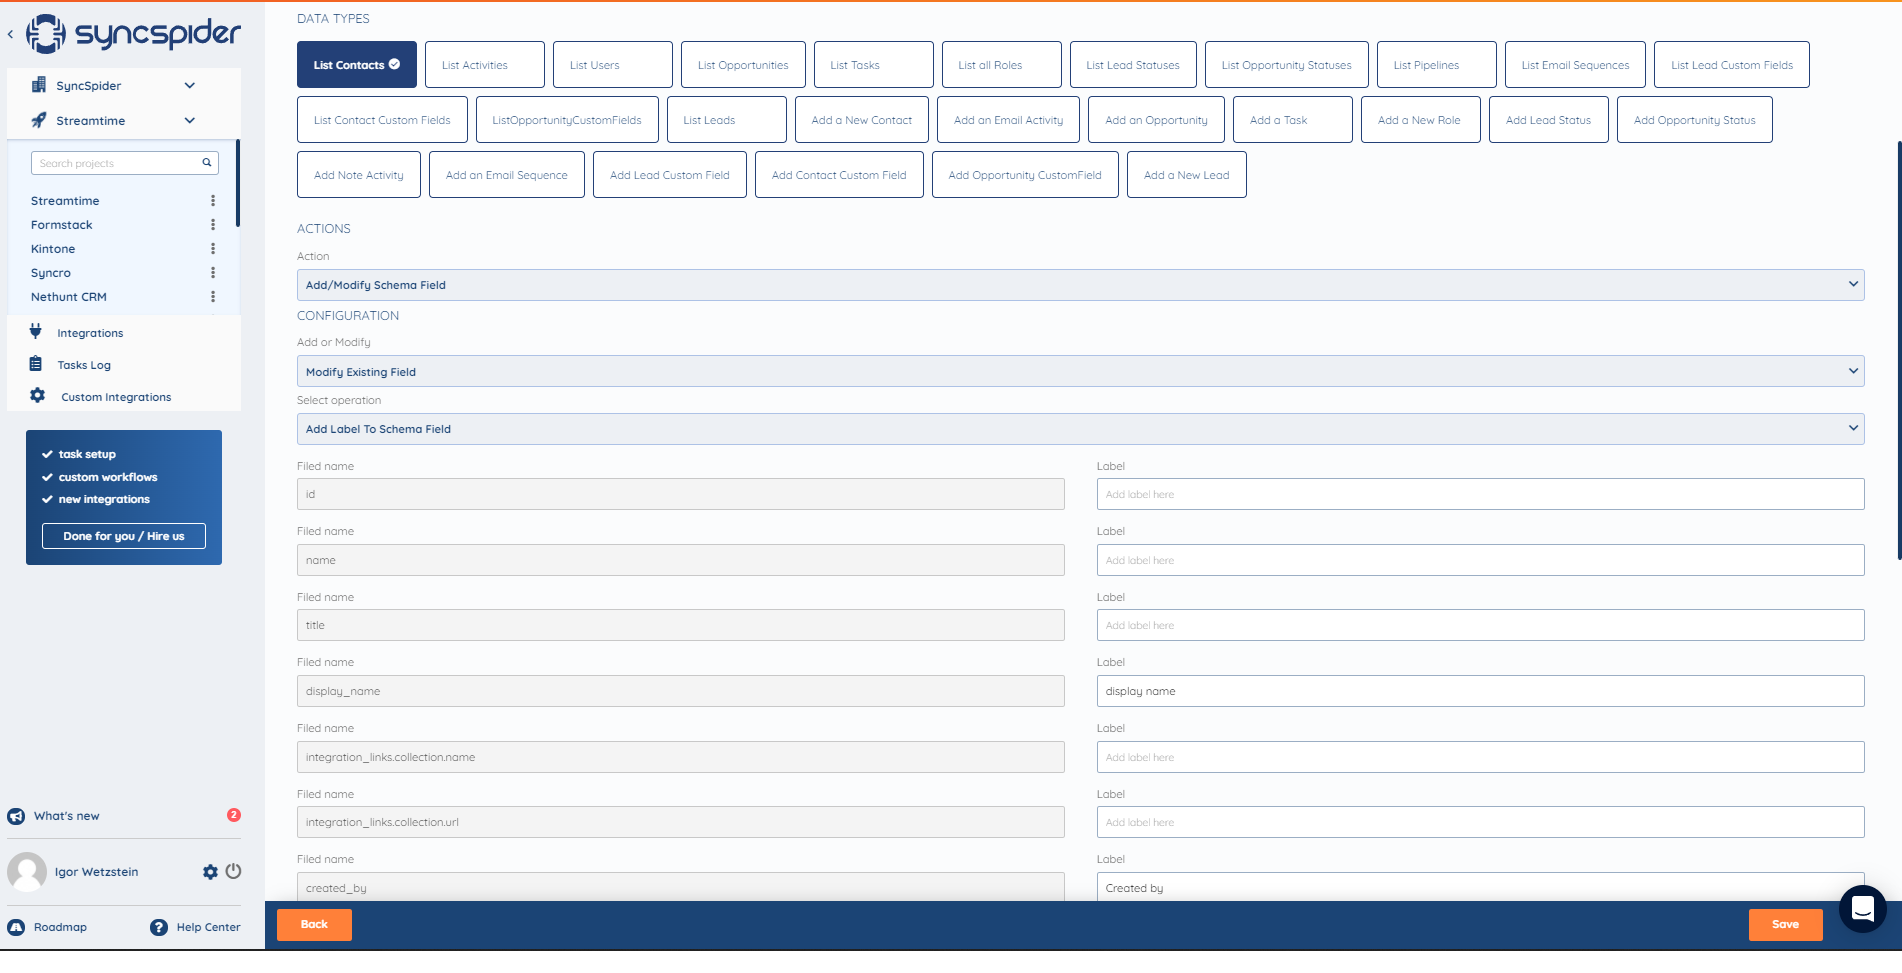The width and height of the screenshot is (1902, 973).
Task: Open options menu for Kintone project
Action: 213,249
